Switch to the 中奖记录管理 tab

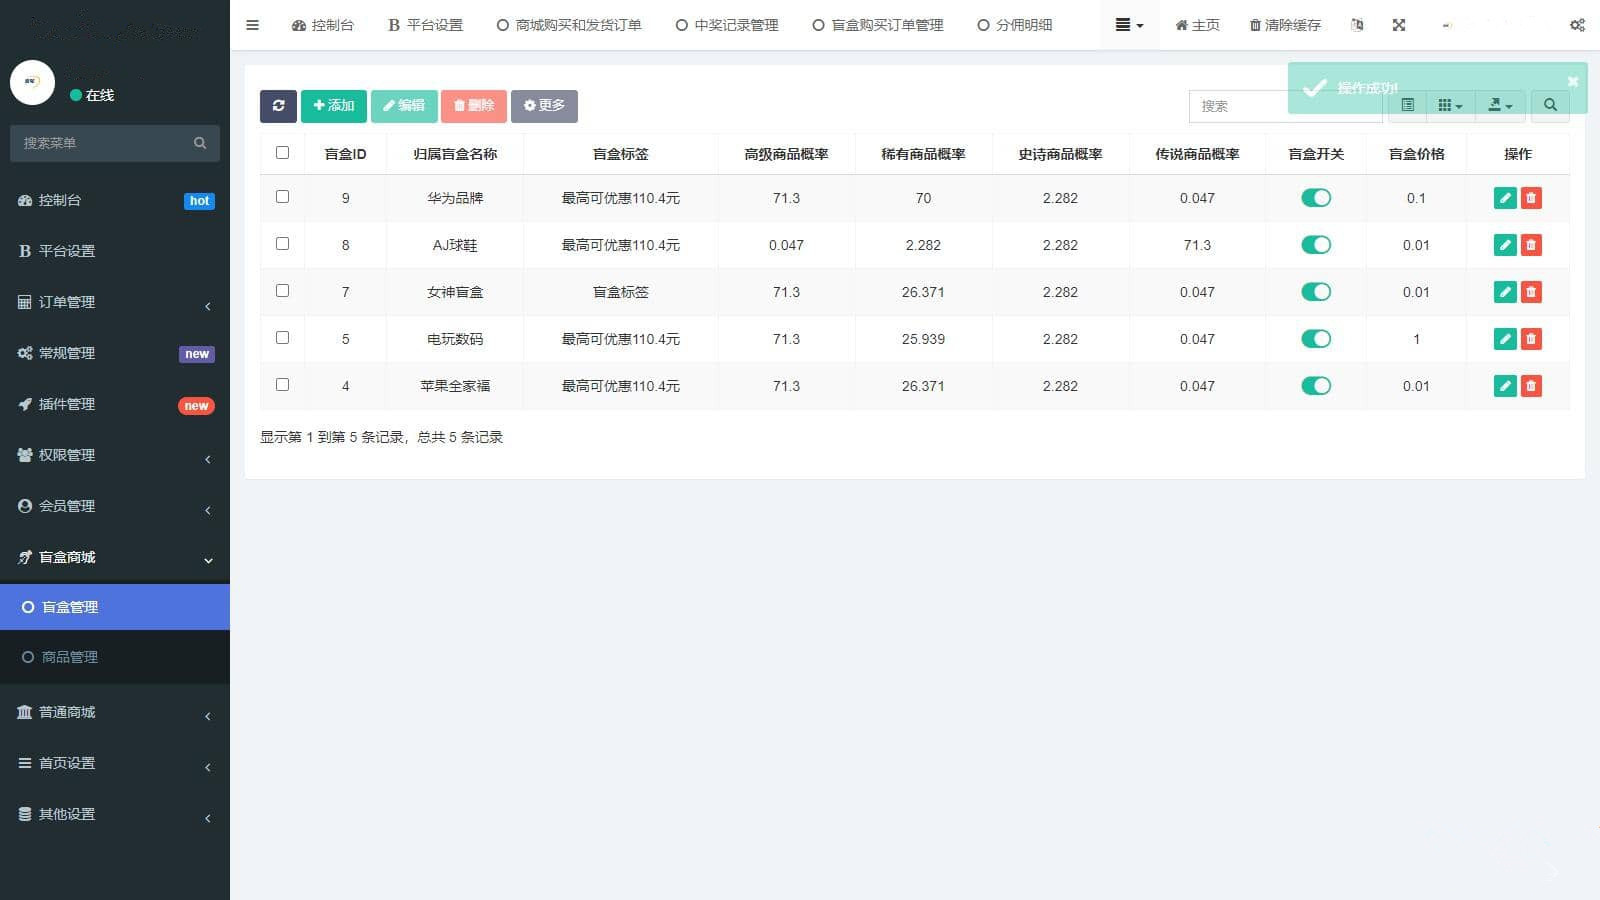point(727,25)
